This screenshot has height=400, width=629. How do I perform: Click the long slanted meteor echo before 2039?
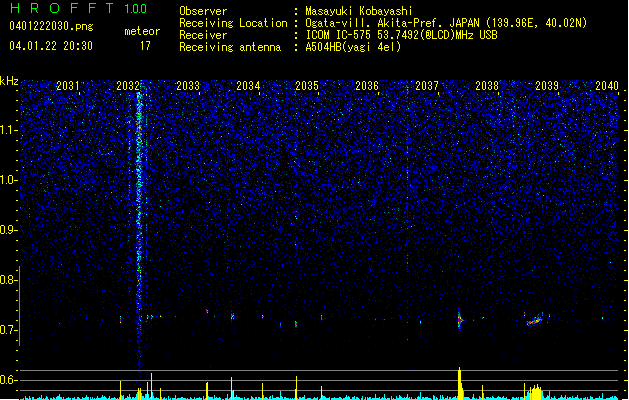[x=534, y=321]
